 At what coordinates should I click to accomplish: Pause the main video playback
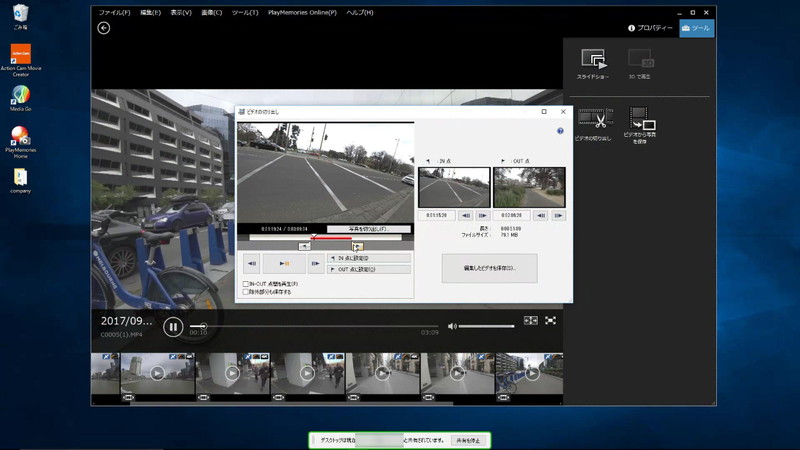[173, 327]
